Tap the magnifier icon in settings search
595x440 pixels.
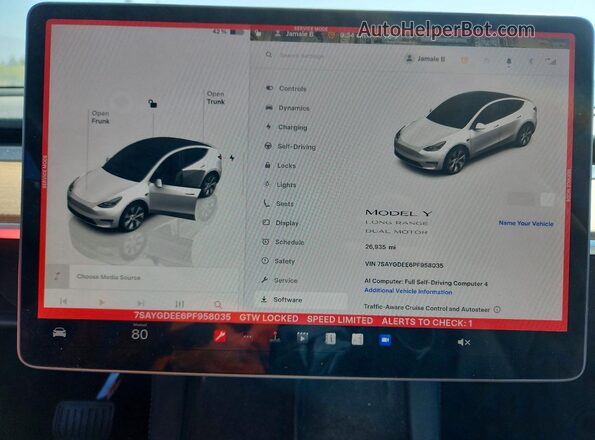coord(269,55)
